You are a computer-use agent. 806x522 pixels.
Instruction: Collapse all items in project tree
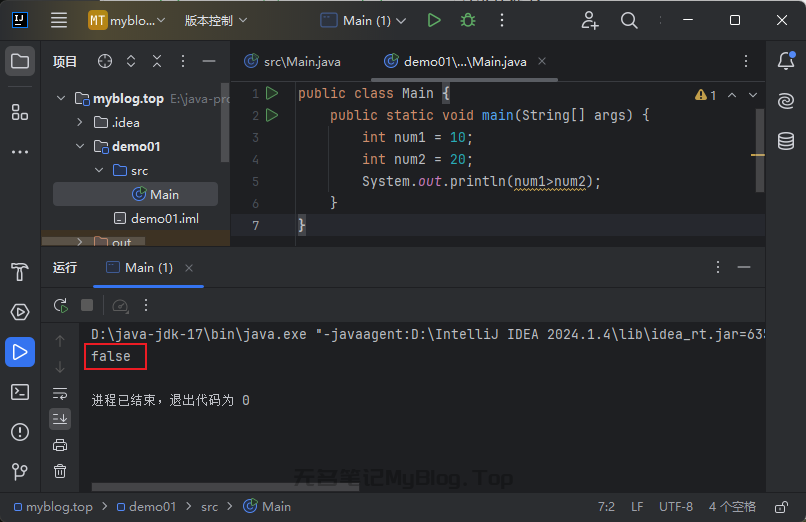tap(157, 61)
